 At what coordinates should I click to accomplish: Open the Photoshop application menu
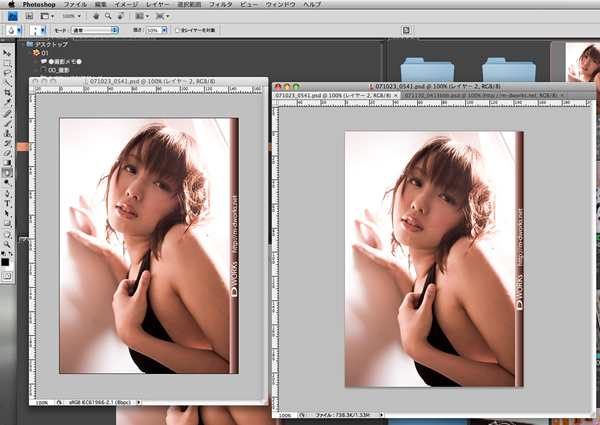click(x=39, y=5)
